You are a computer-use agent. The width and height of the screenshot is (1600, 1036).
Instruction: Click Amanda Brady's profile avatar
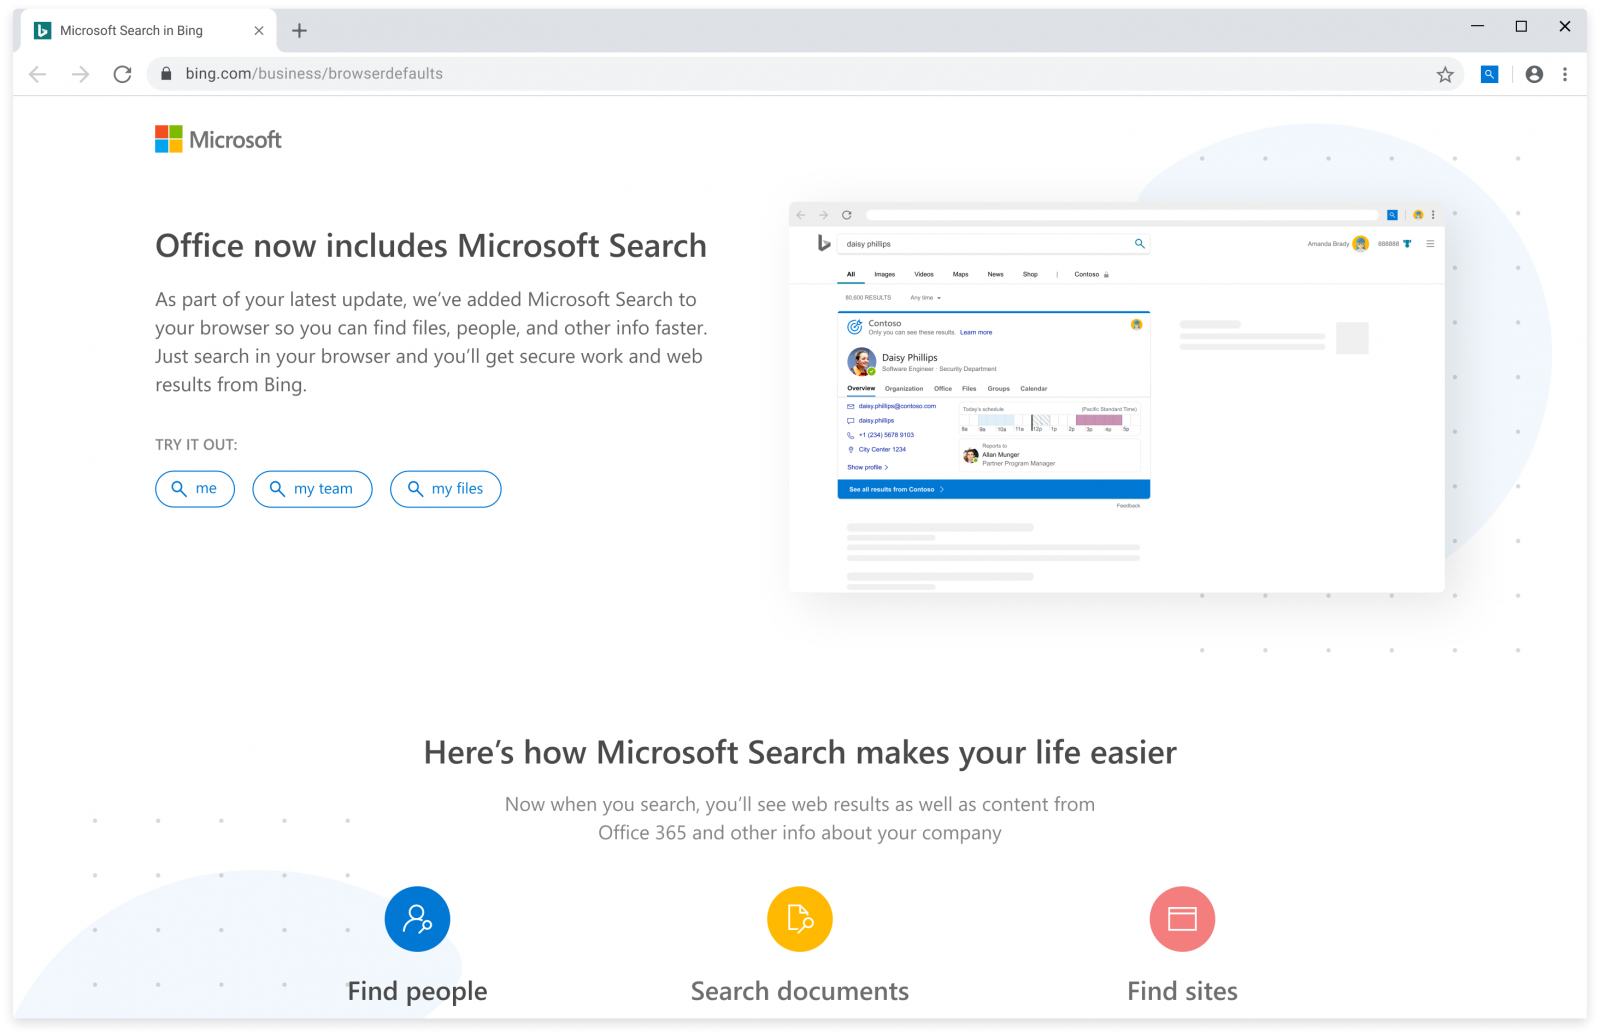click(x=1362, y=243)
